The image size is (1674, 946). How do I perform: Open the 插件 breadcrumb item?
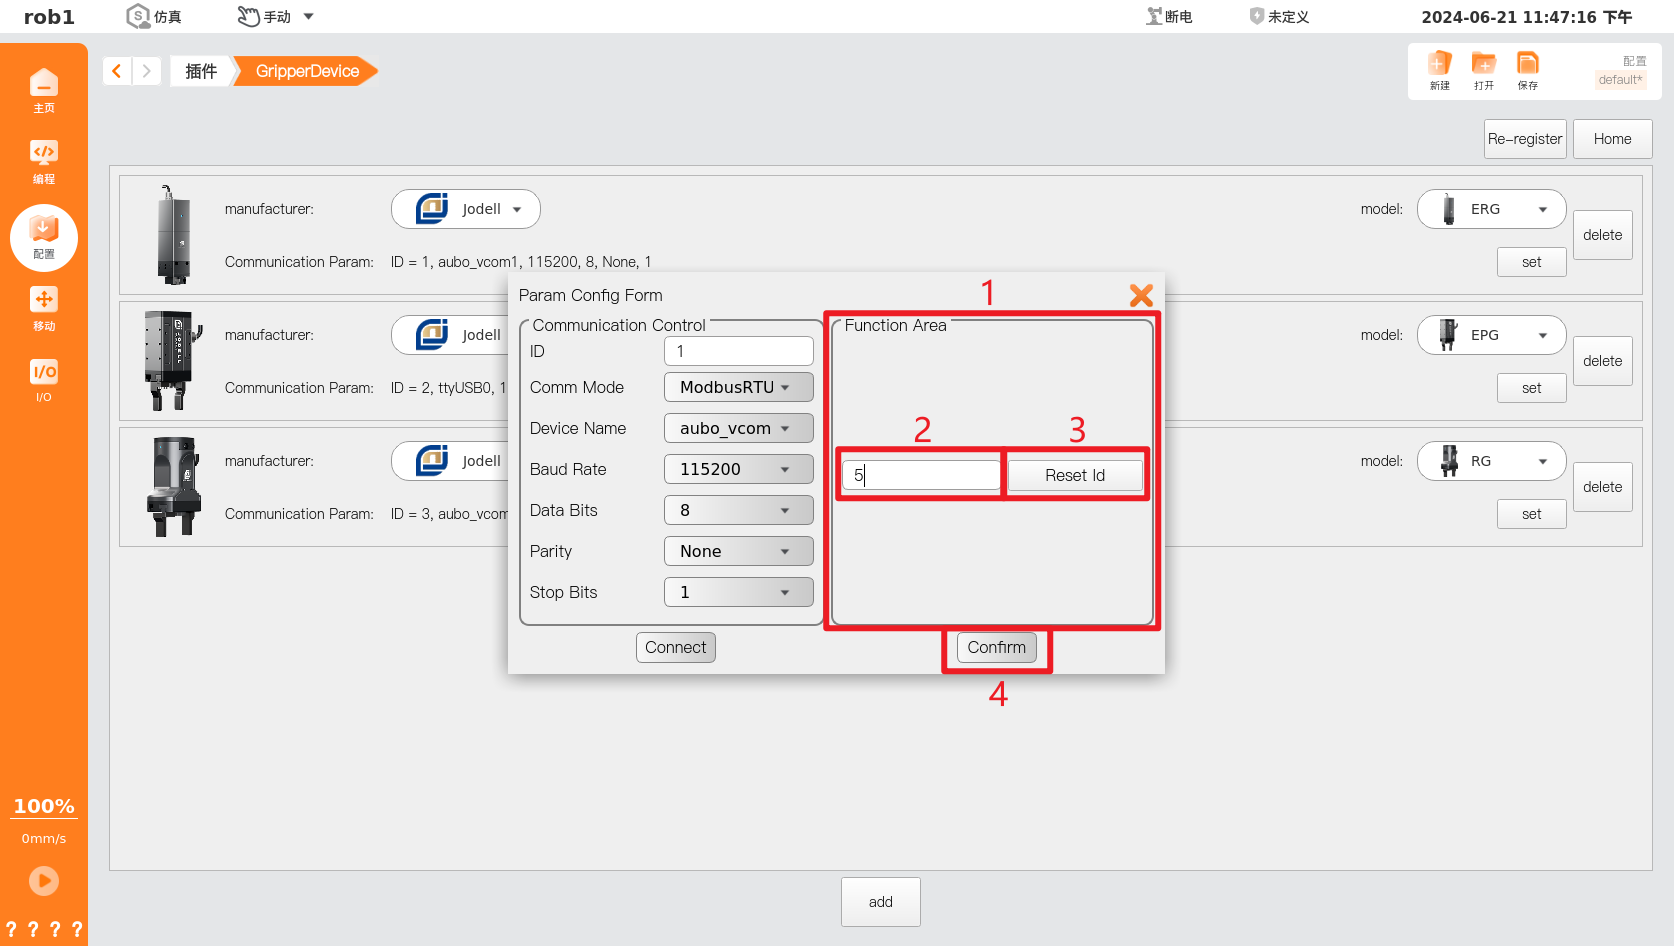tap(200, 71)
